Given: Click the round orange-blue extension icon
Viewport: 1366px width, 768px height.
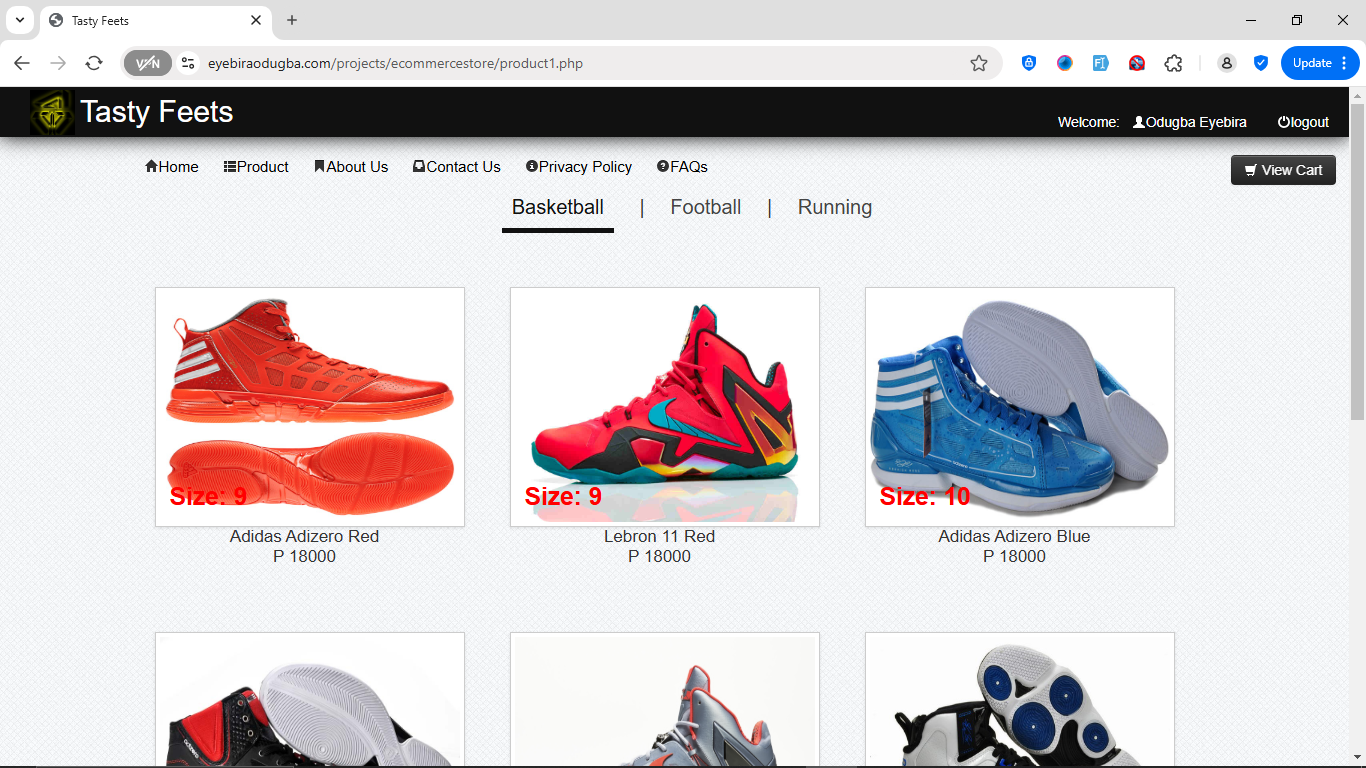Looking at the screenshot, I should [1065, 63].
